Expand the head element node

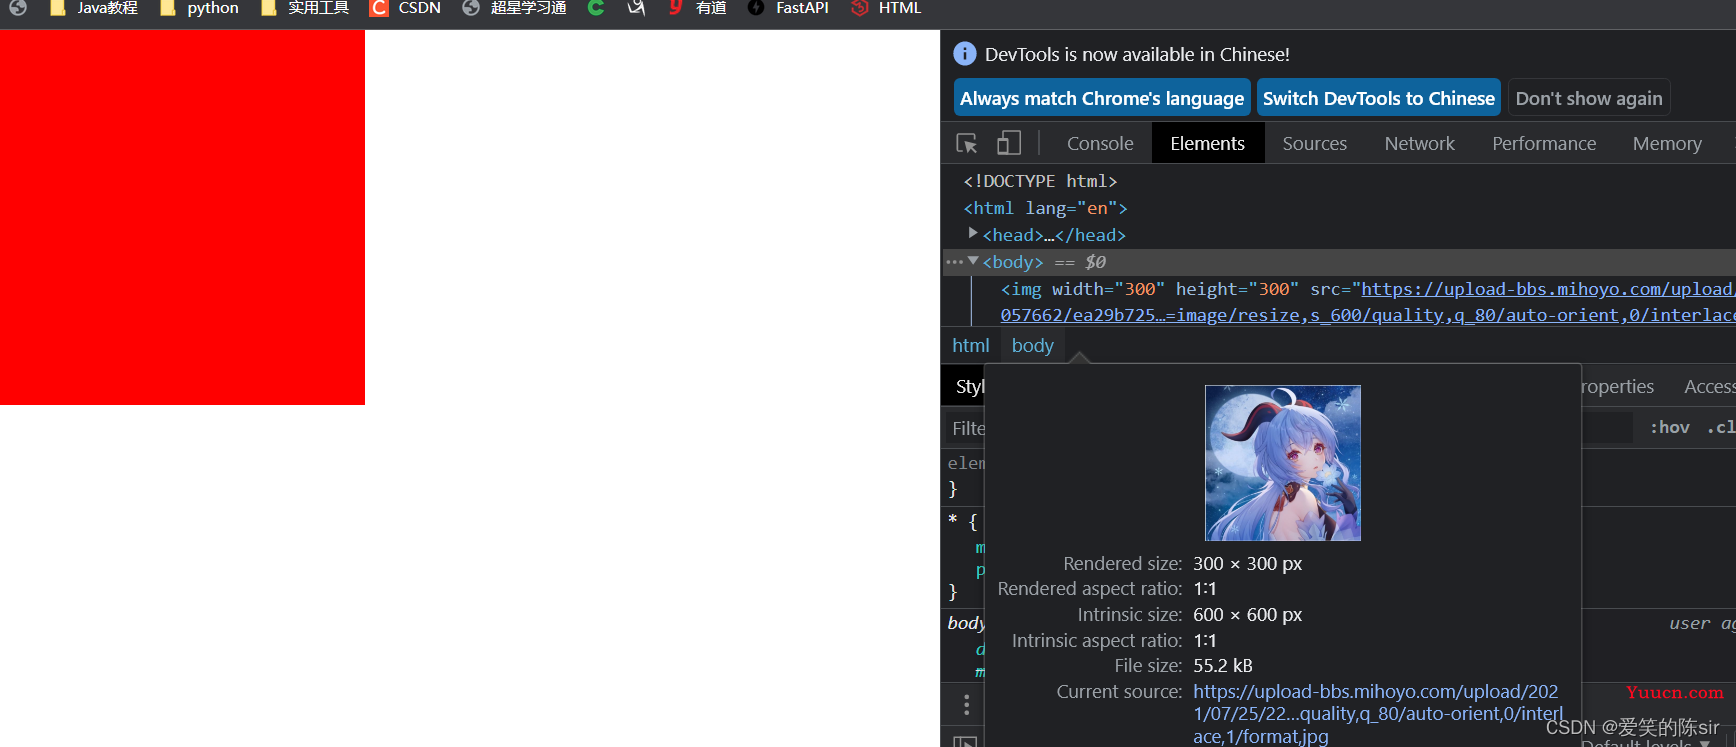[x=973, y=233]
